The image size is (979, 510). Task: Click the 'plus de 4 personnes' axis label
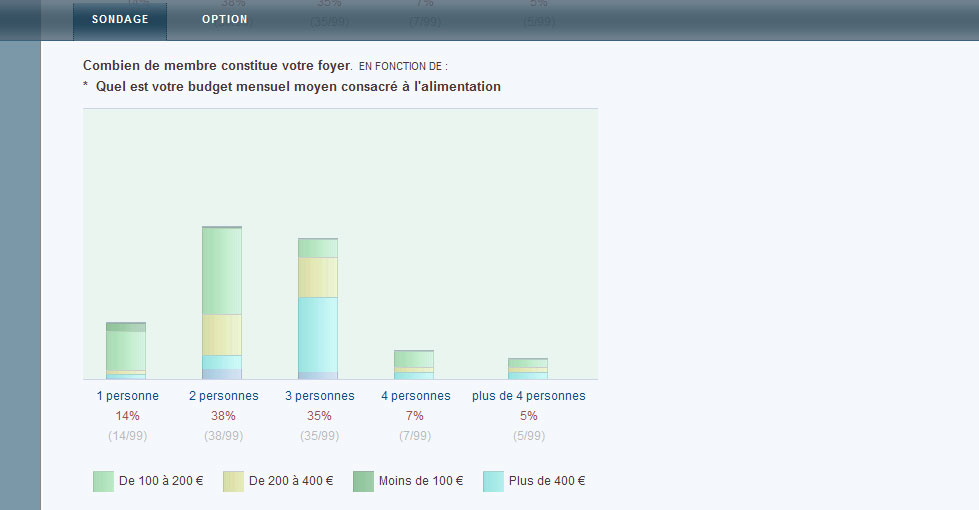click(x=528, y=396)
